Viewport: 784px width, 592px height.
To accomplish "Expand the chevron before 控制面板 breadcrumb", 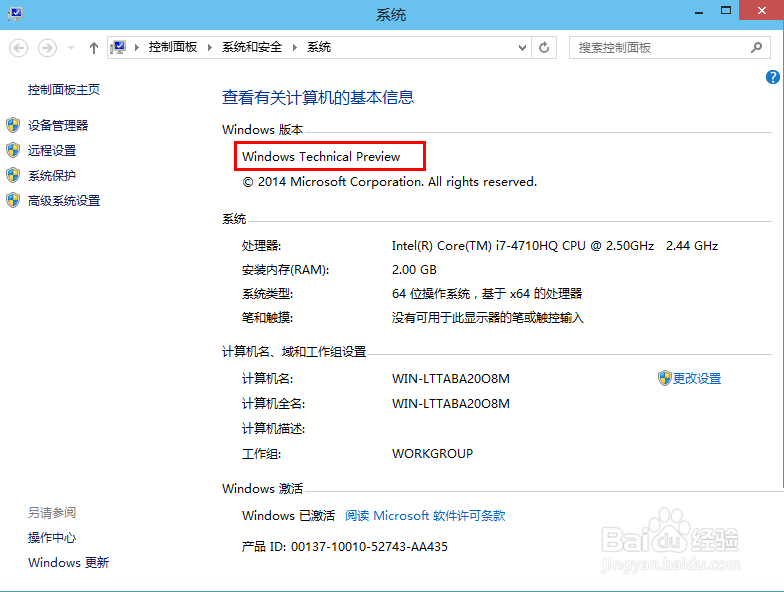I will (x=136, y=48).
